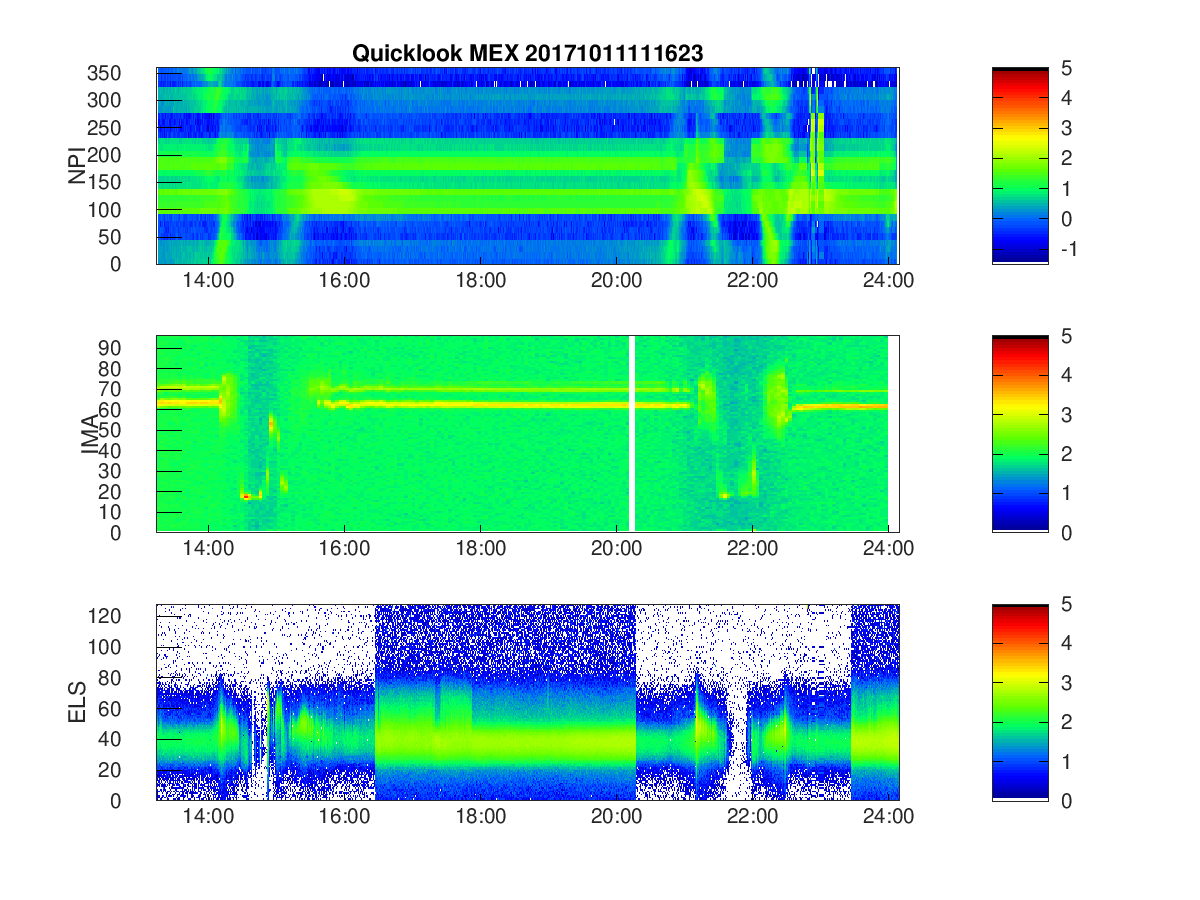
Task: Click the ELS spectrogram panel
Action: (527, 702)
